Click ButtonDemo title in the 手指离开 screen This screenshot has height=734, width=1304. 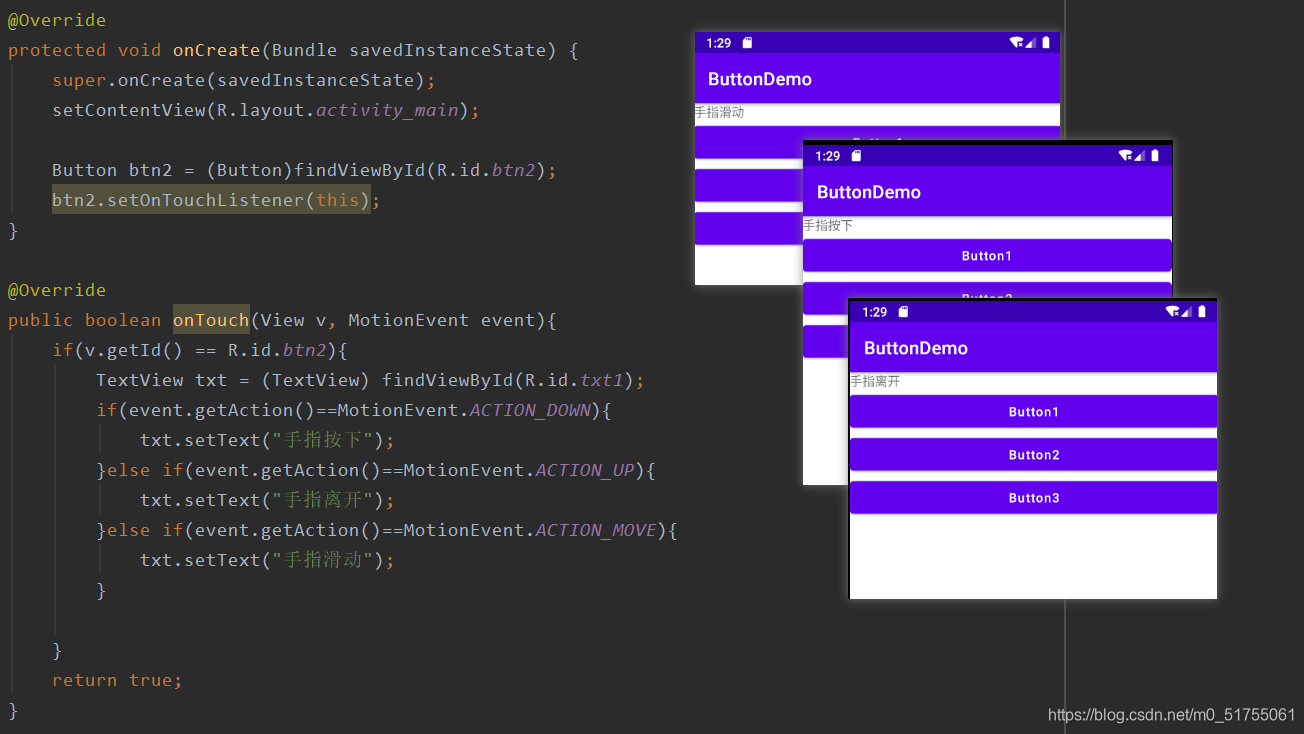(x=916, y=348)
